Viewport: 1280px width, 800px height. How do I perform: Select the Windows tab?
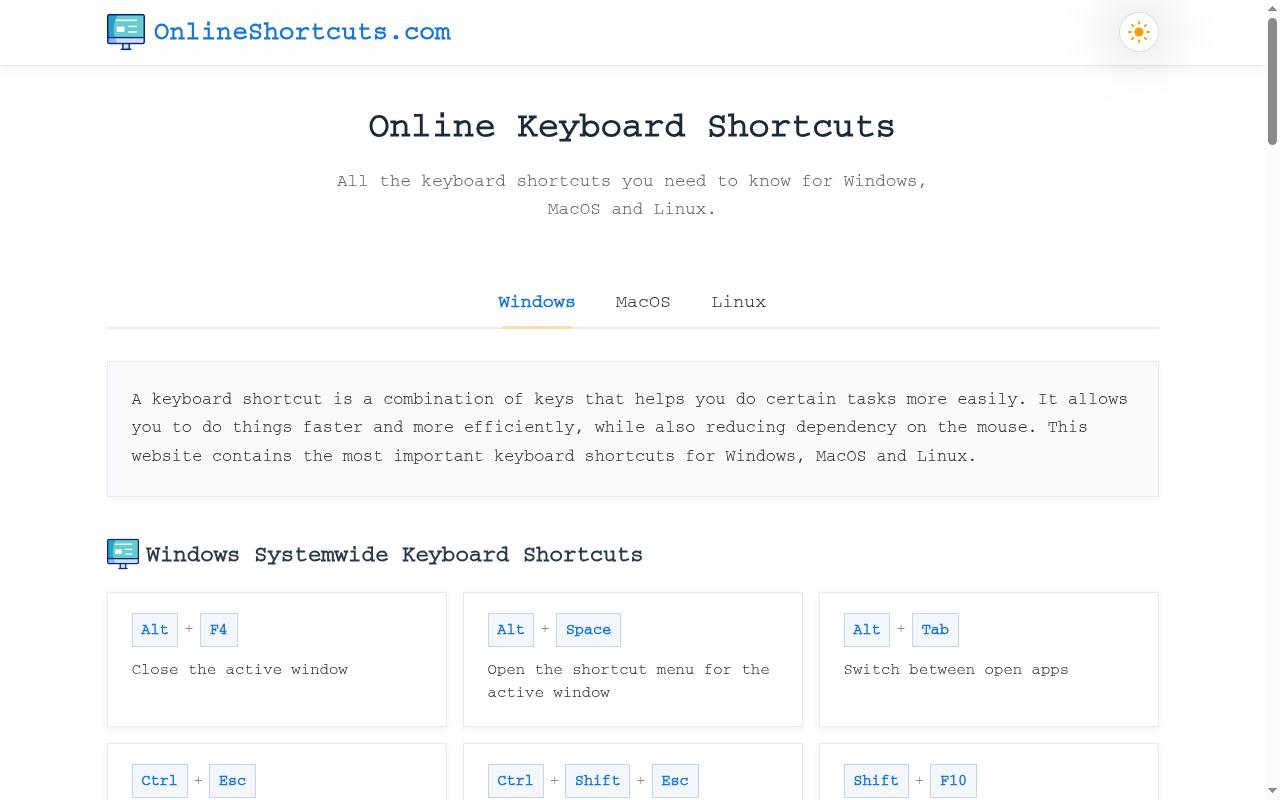(x=537, y=302)
